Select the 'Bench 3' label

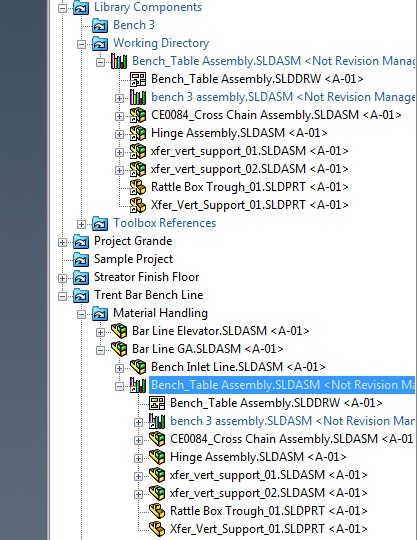point(134,25)
